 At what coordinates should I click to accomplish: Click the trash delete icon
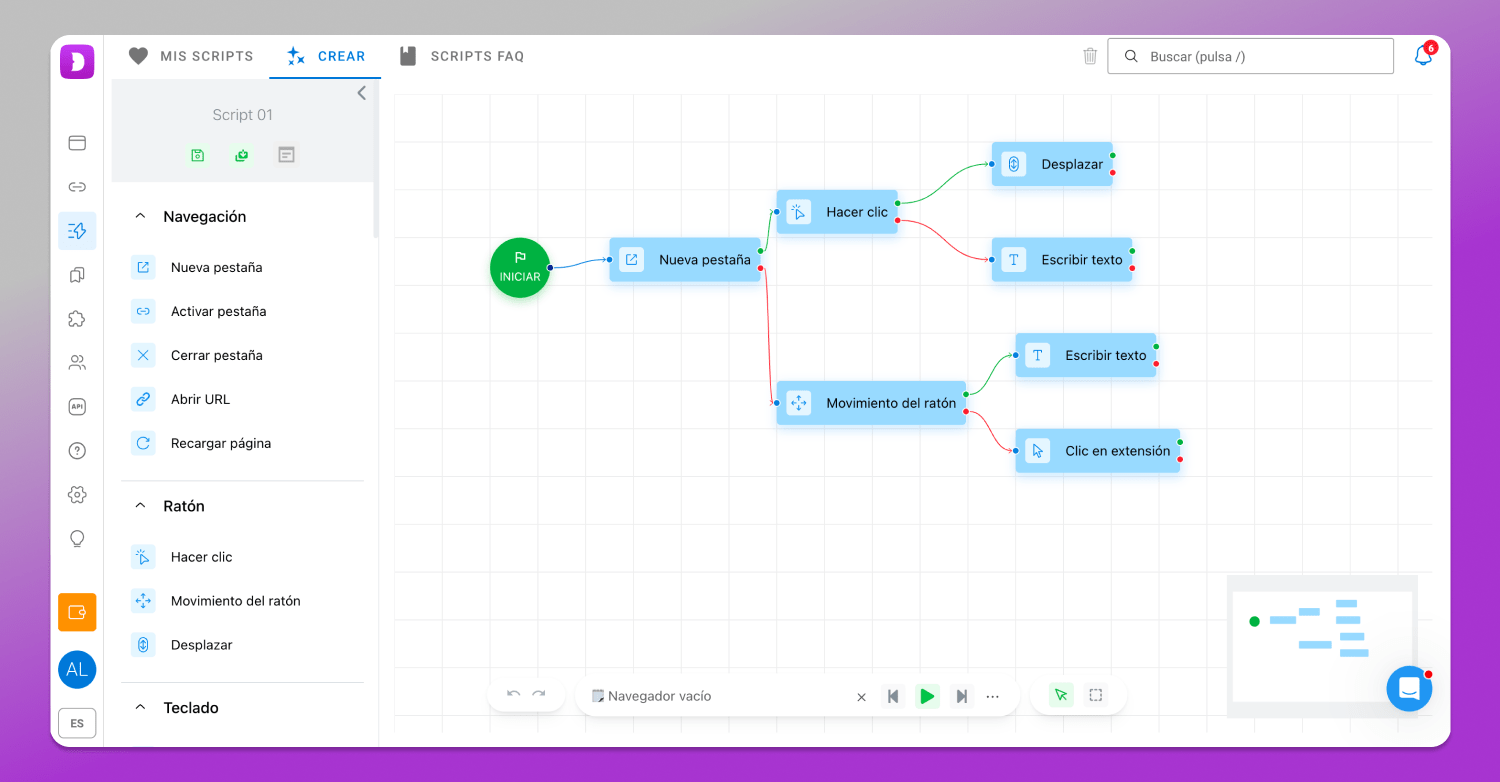click(1090, 56)
